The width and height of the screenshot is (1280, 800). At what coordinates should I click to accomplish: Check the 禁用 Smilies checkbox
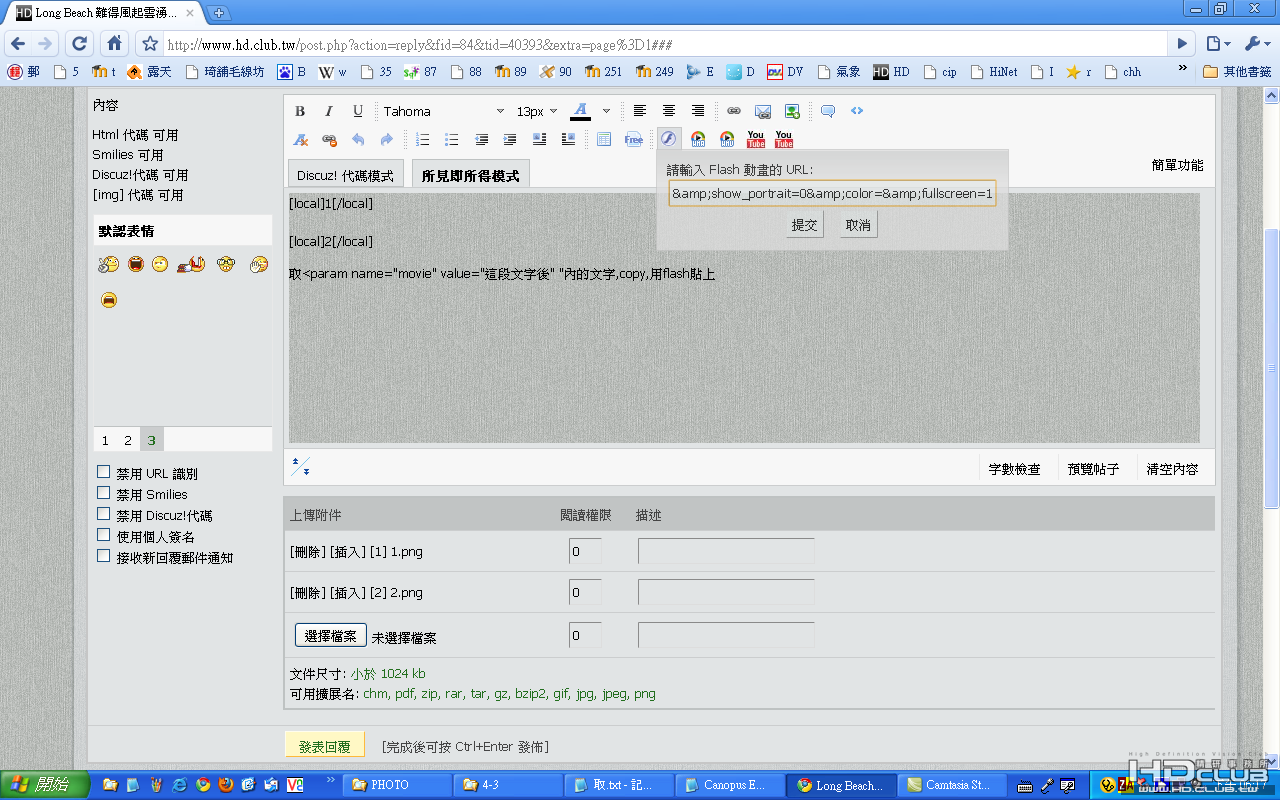(103, 493)
